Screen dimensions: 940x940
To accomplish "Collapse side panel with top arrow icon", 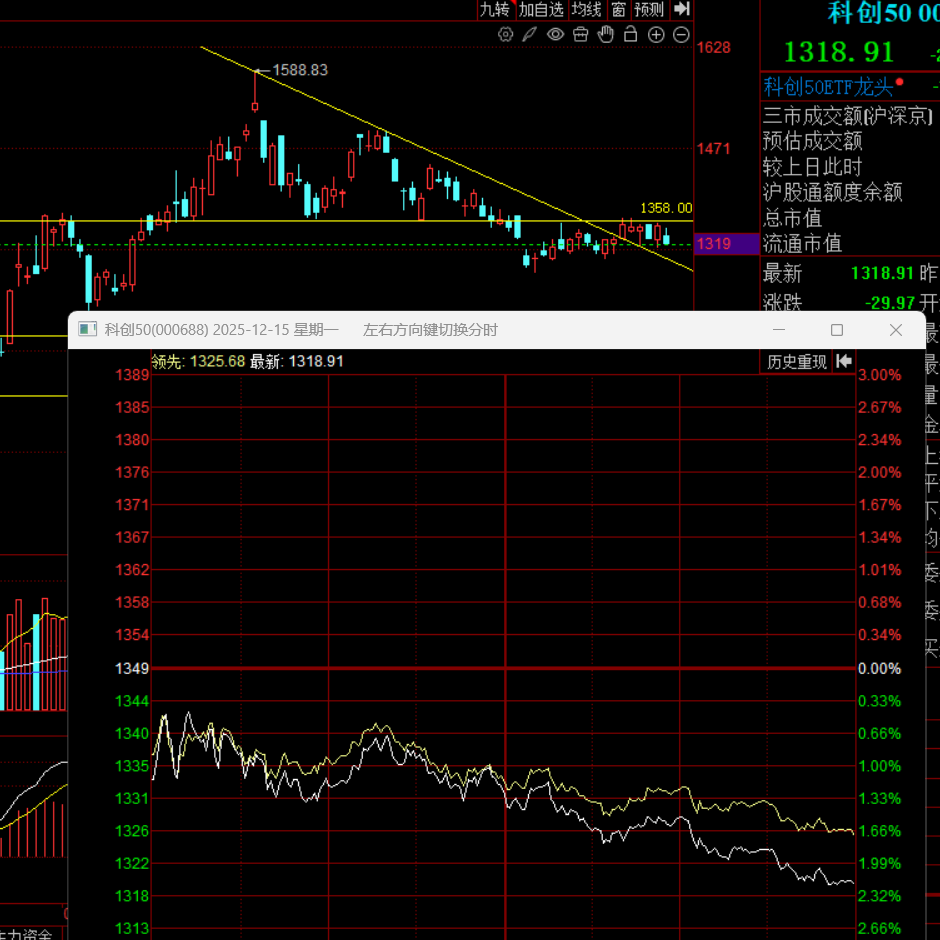I will tap(682, 9).
